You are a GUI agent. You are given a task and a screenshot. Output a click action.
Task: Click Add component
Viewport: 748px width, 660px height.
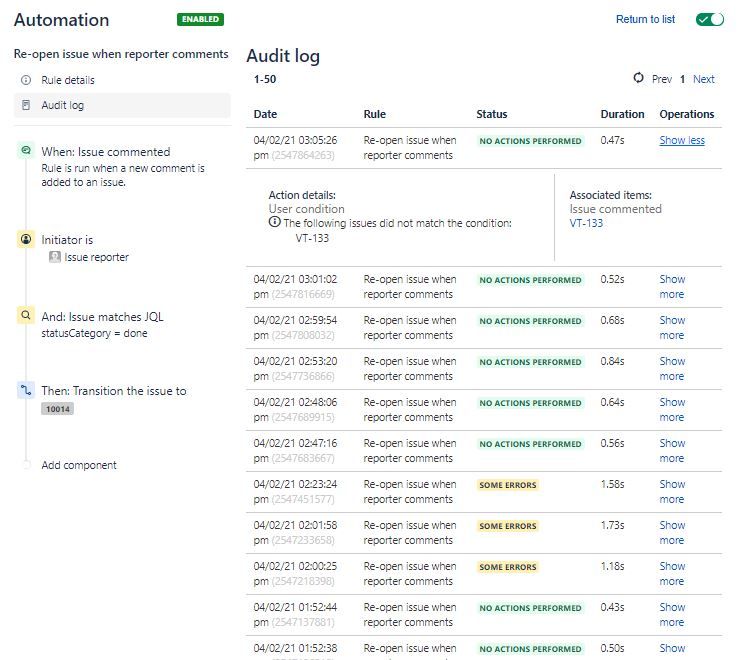click(x=79, y=465)
